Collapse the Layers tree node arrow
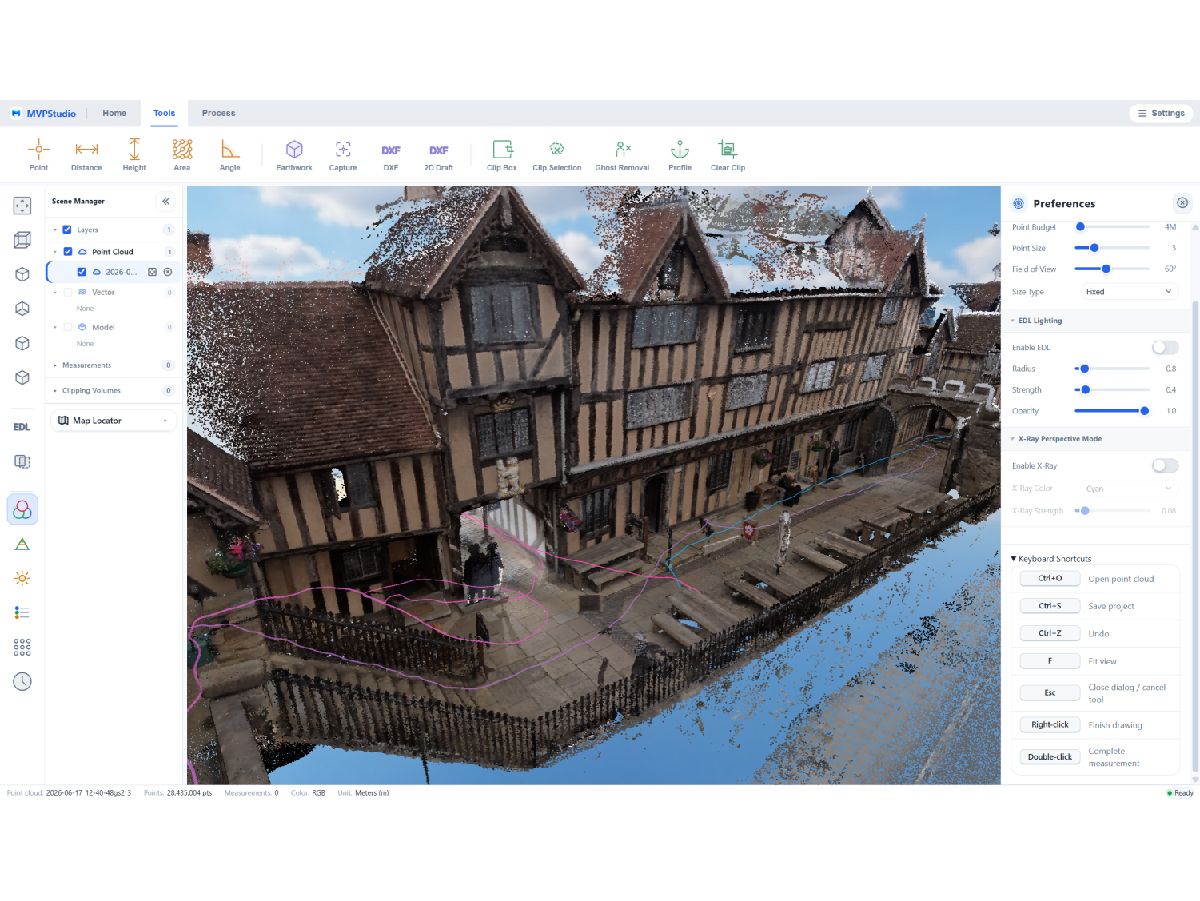Image resolution: width=1200 pixels, height=901 pixels. coord(55,230)
